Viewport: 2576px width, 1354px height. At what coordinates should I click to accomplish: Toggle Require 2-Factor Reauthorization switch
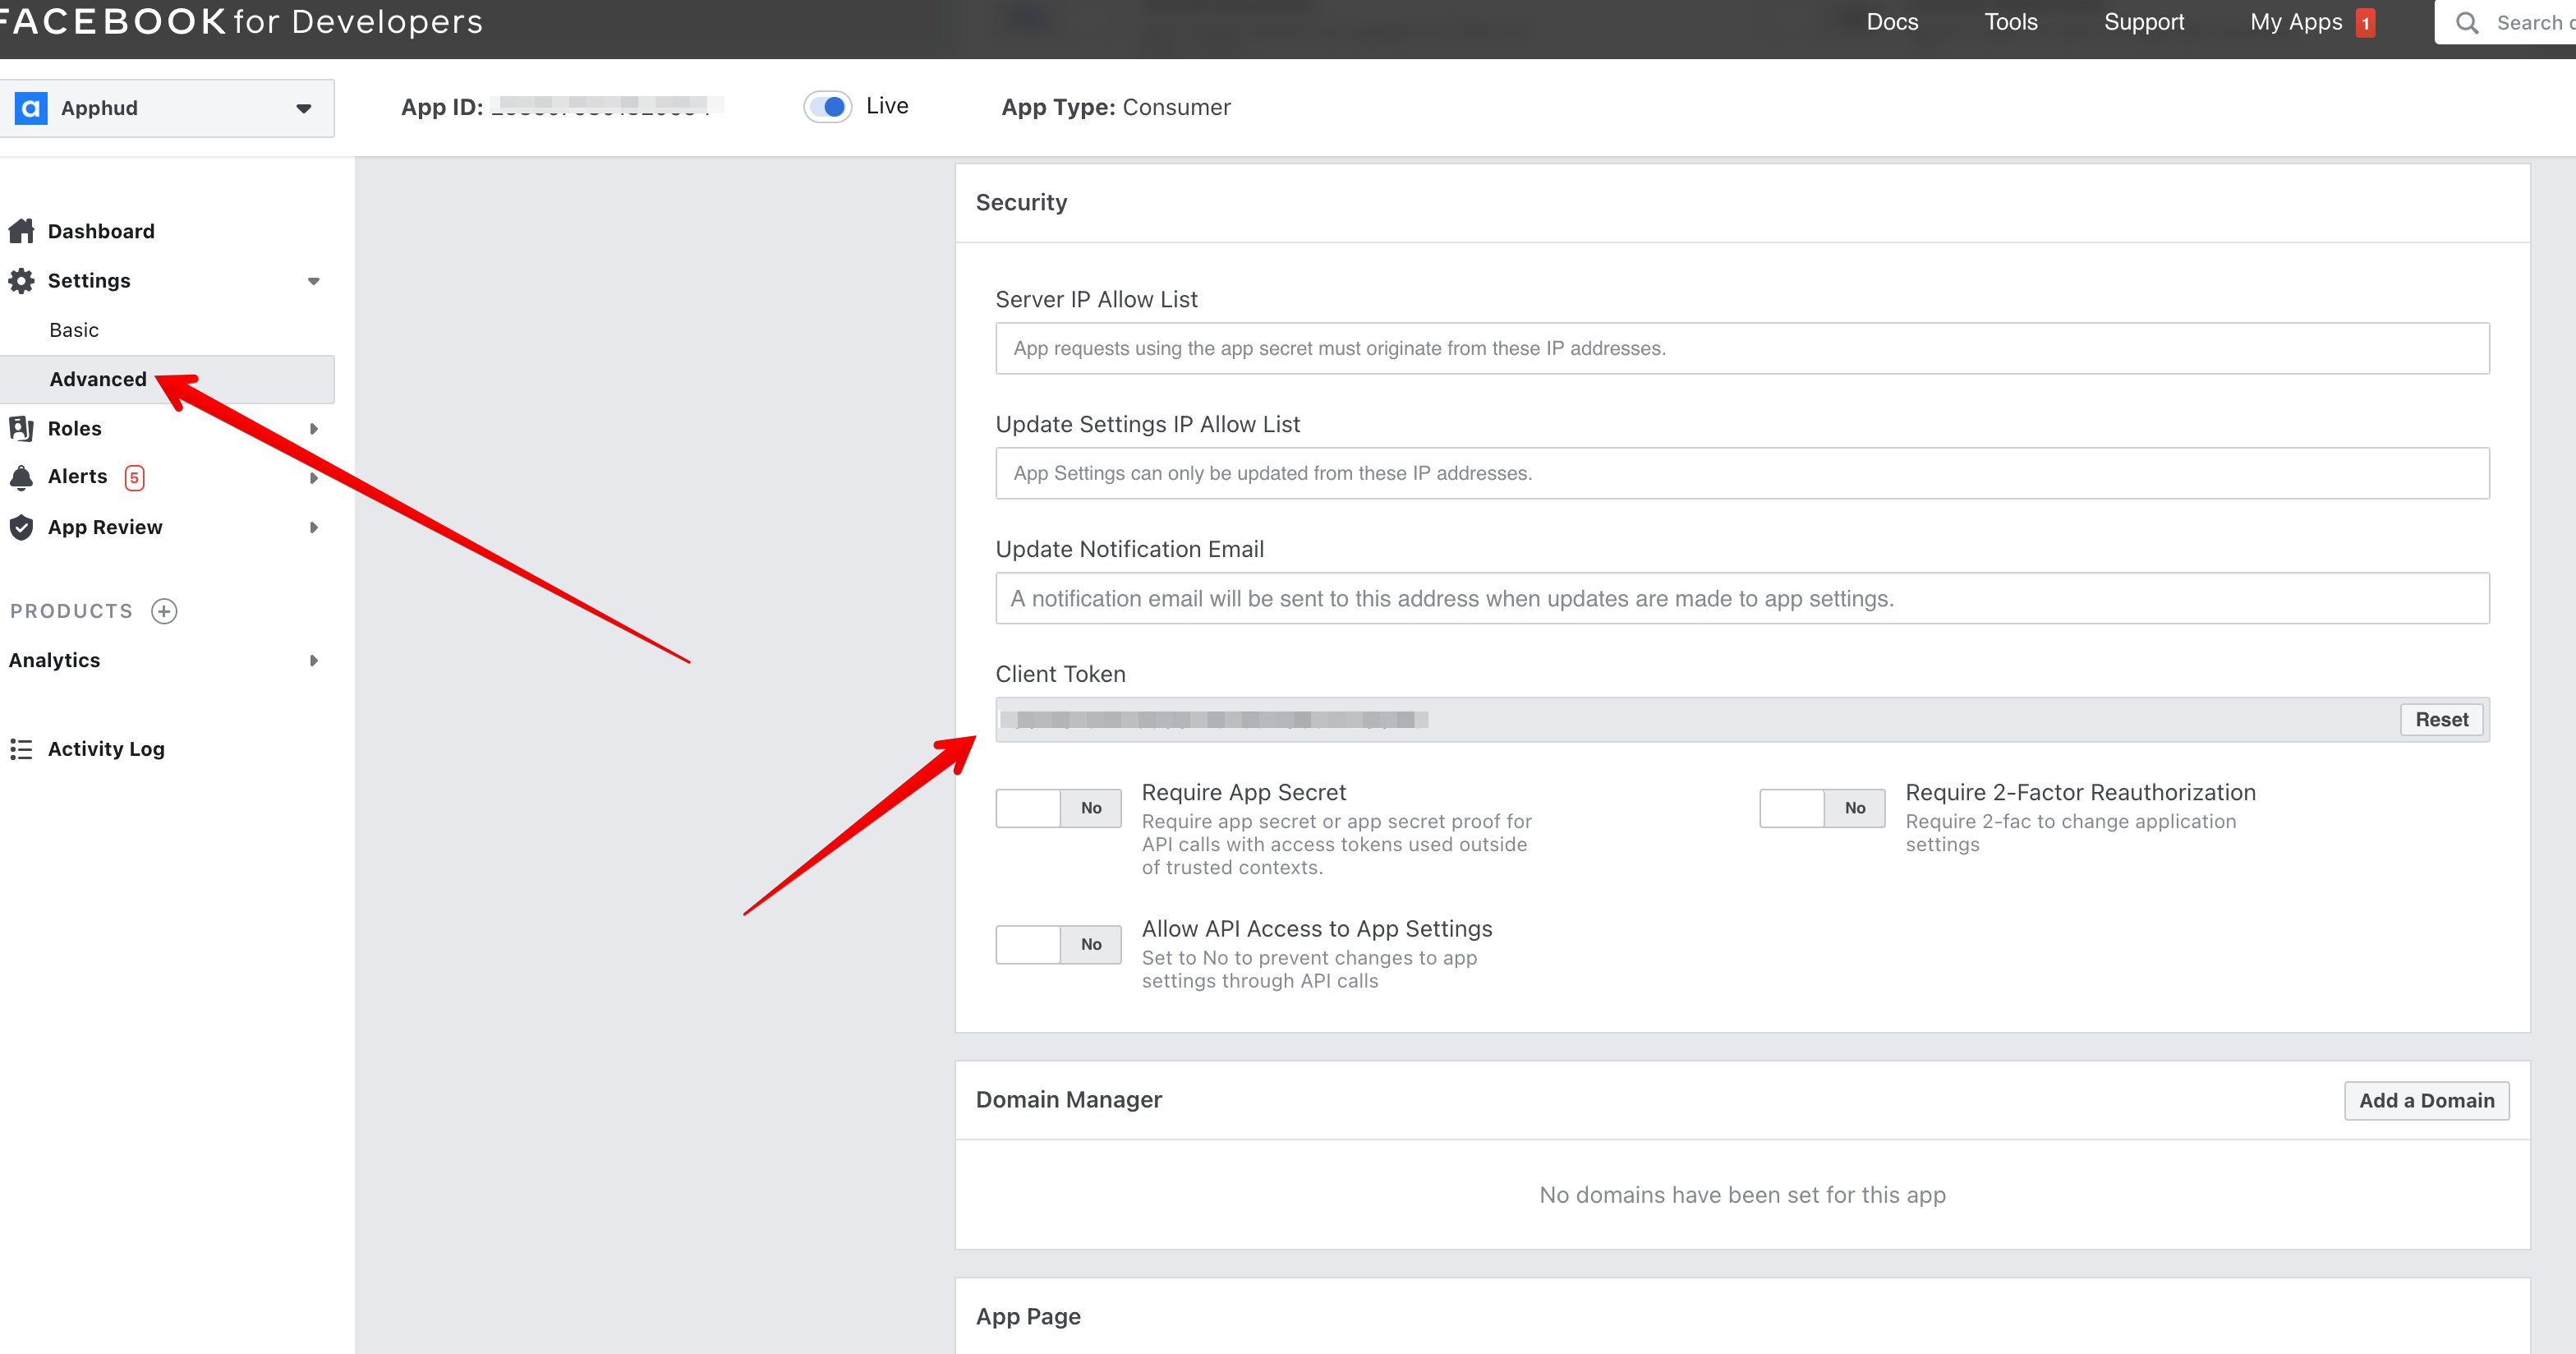tap(1821, 808)
